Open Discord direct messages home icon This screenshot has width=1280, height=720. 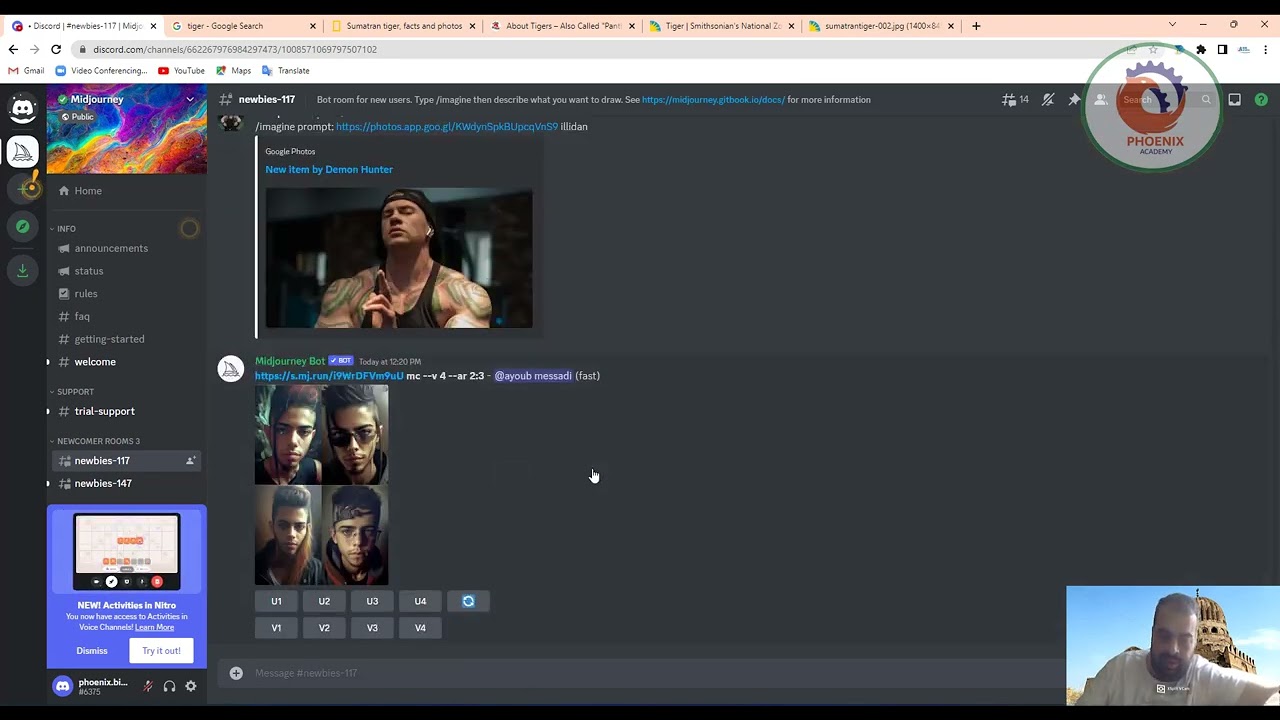coord(23,108)
